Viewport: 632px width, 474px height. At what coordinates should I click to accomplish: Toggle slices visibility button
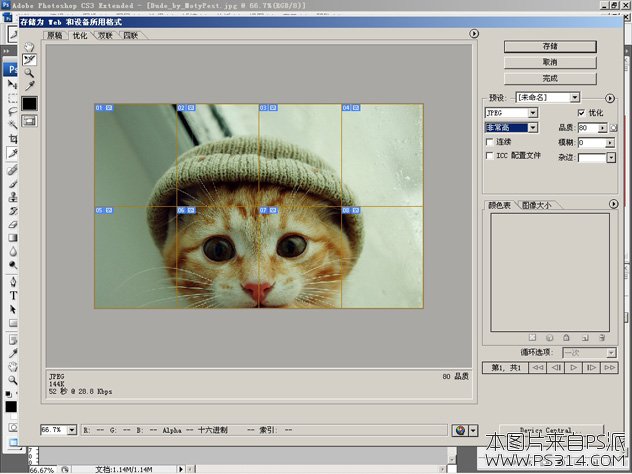(x=30, y=120)
